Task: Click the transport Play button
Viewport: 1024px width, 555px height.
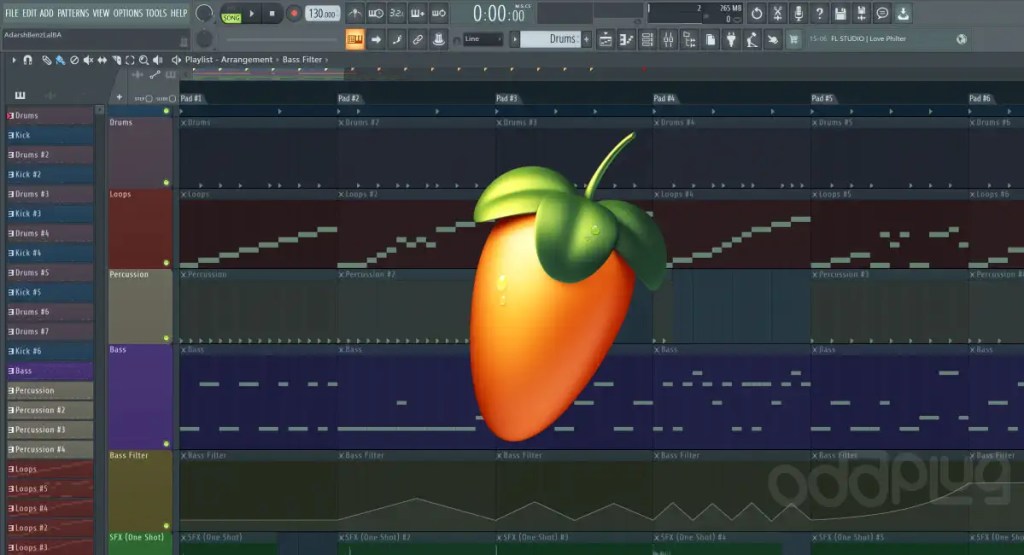Action: tap(251, 13)
